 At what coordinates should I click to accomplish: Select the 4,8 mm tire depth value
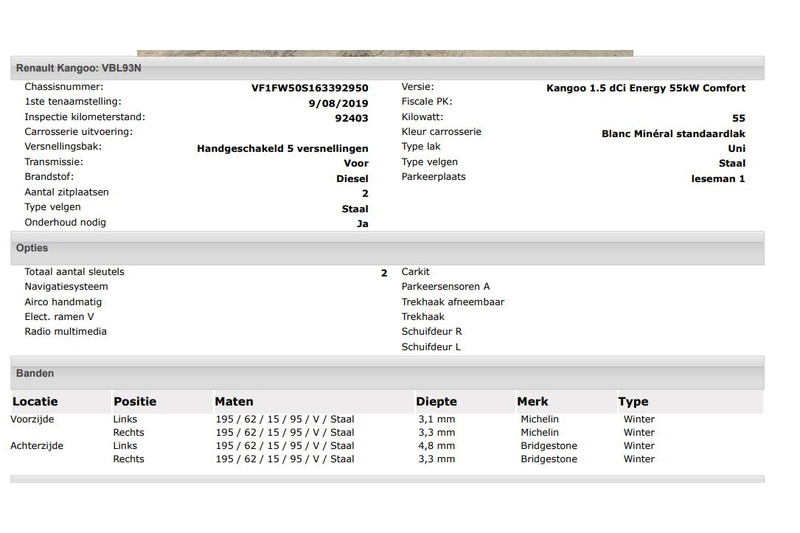436,445
